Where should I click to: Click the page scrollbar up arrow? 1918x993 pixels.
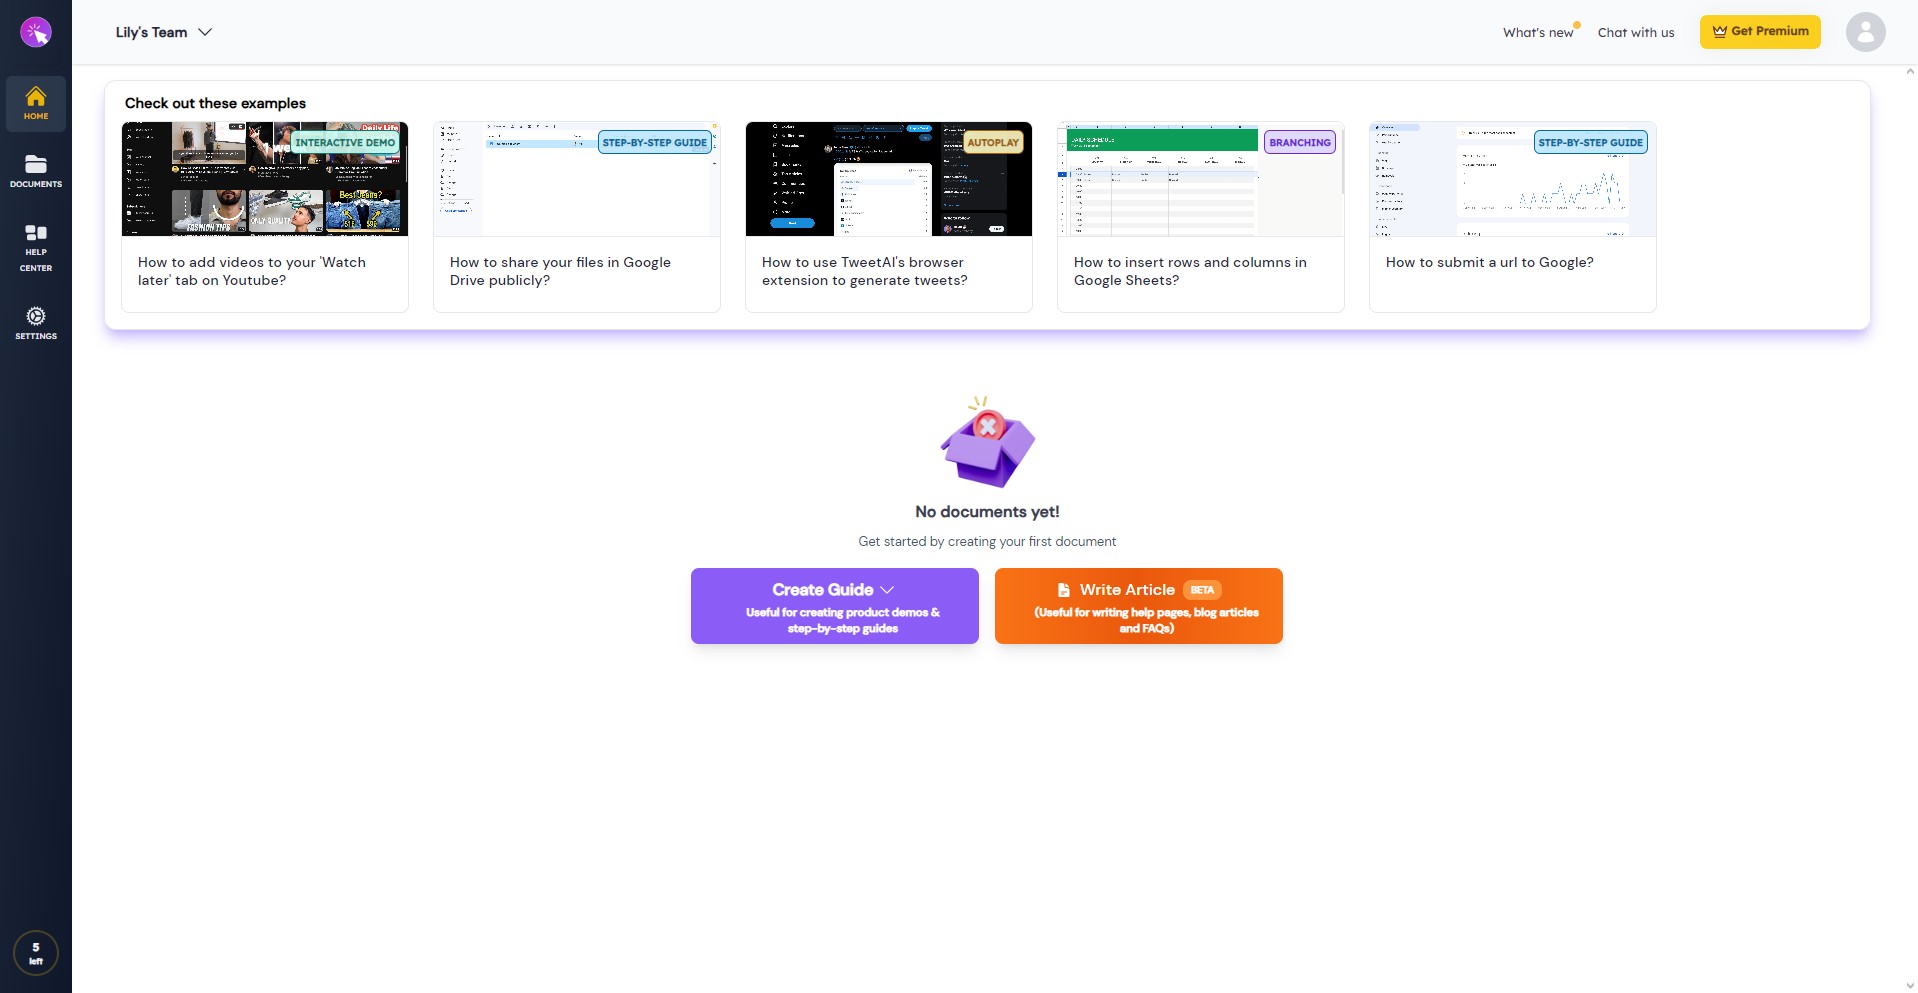coord(1910,72)
